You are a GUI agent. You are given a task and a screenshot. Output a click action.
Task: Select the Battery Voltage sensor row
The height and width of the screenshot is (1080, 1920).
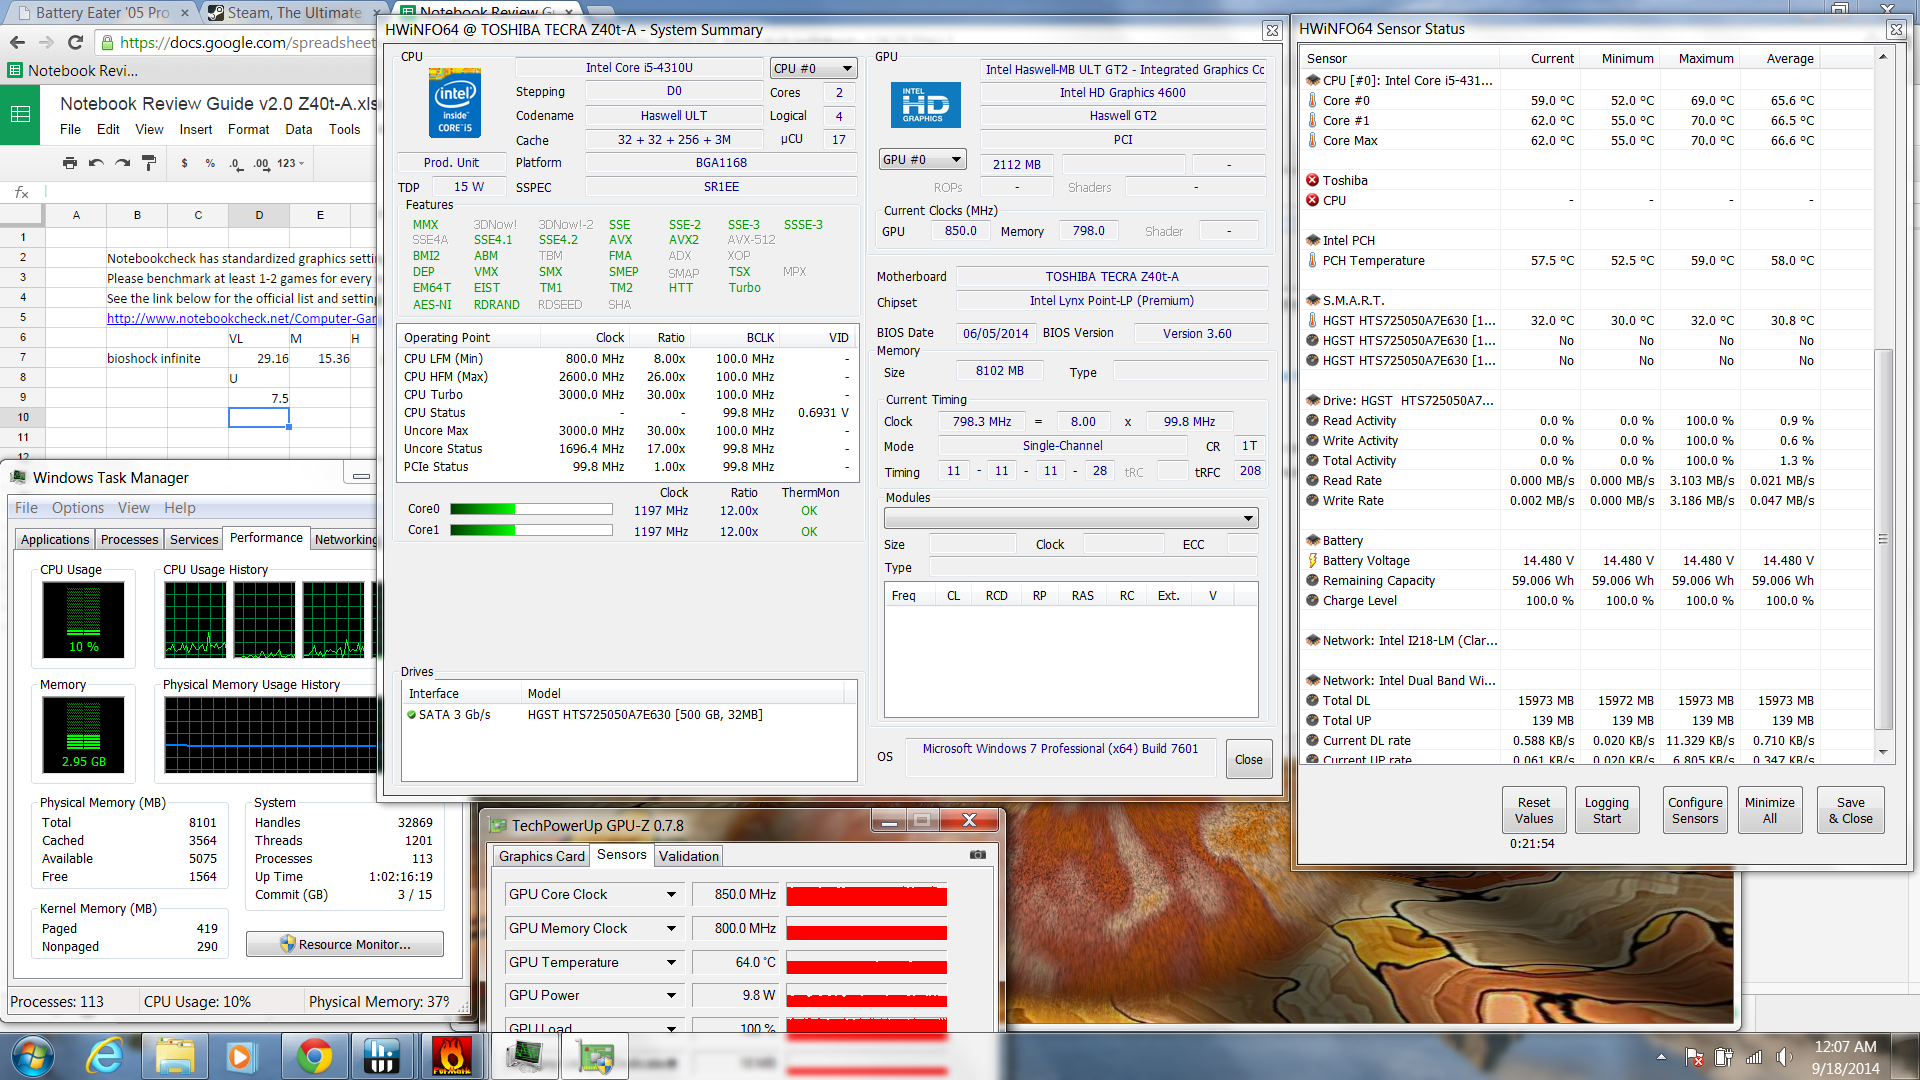pyautogui.click(x=1562, y=561)
